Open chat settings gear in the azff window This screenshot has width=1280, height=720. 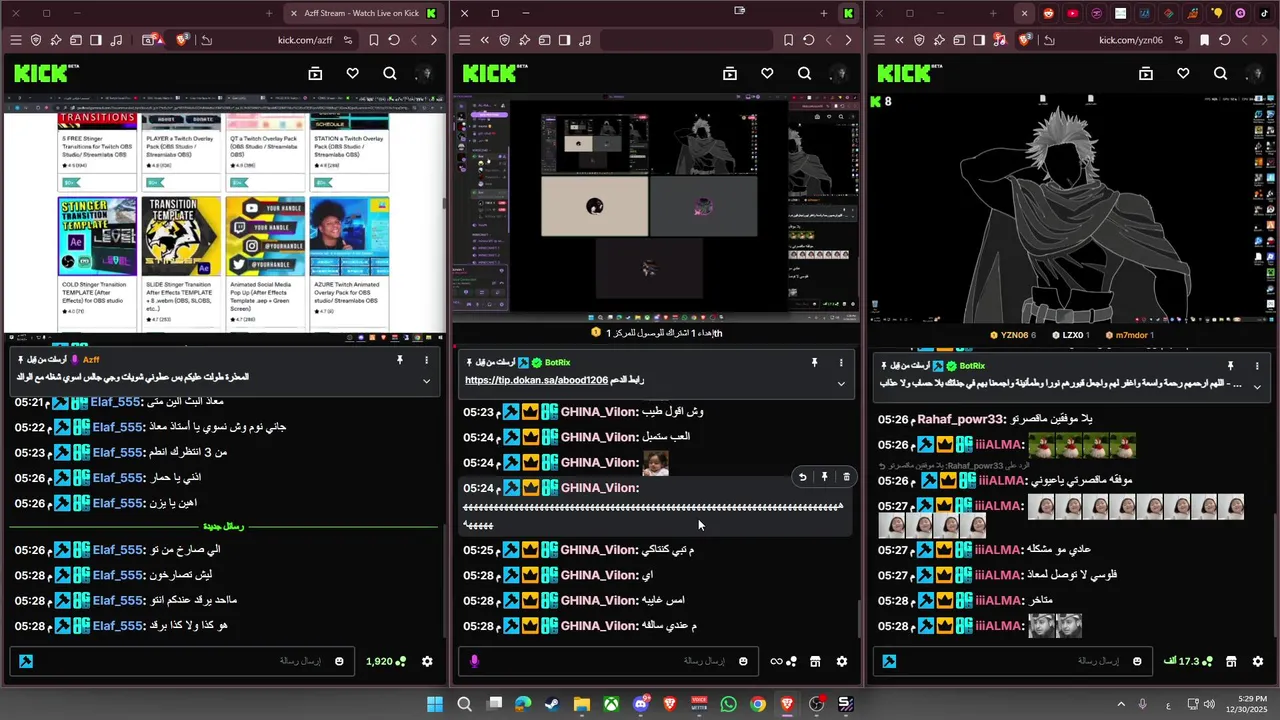[x=427, y=661]
